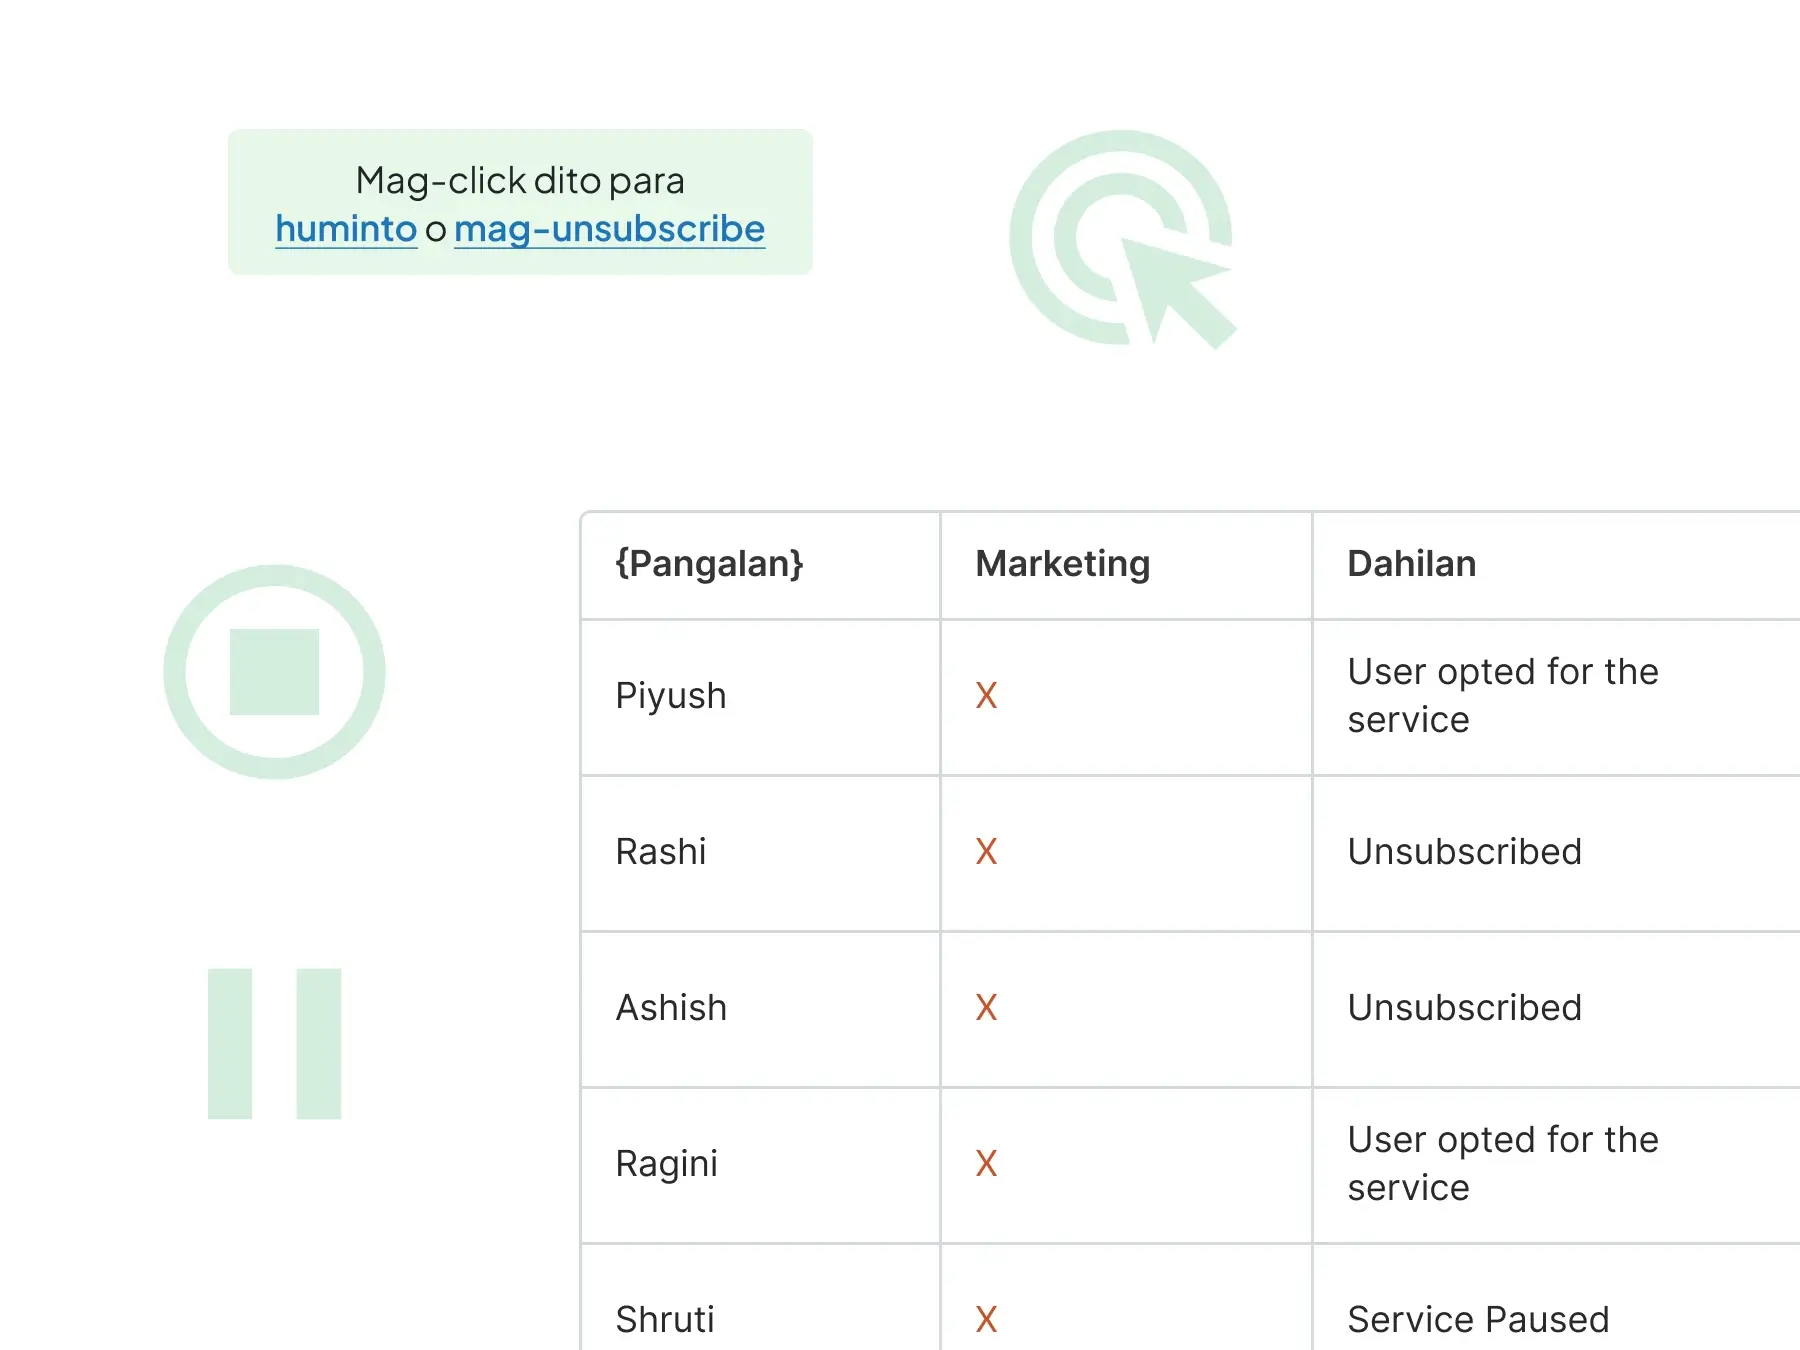Click the red X next to Shruti
1800x1350 pixels.
click(986, 1320)
